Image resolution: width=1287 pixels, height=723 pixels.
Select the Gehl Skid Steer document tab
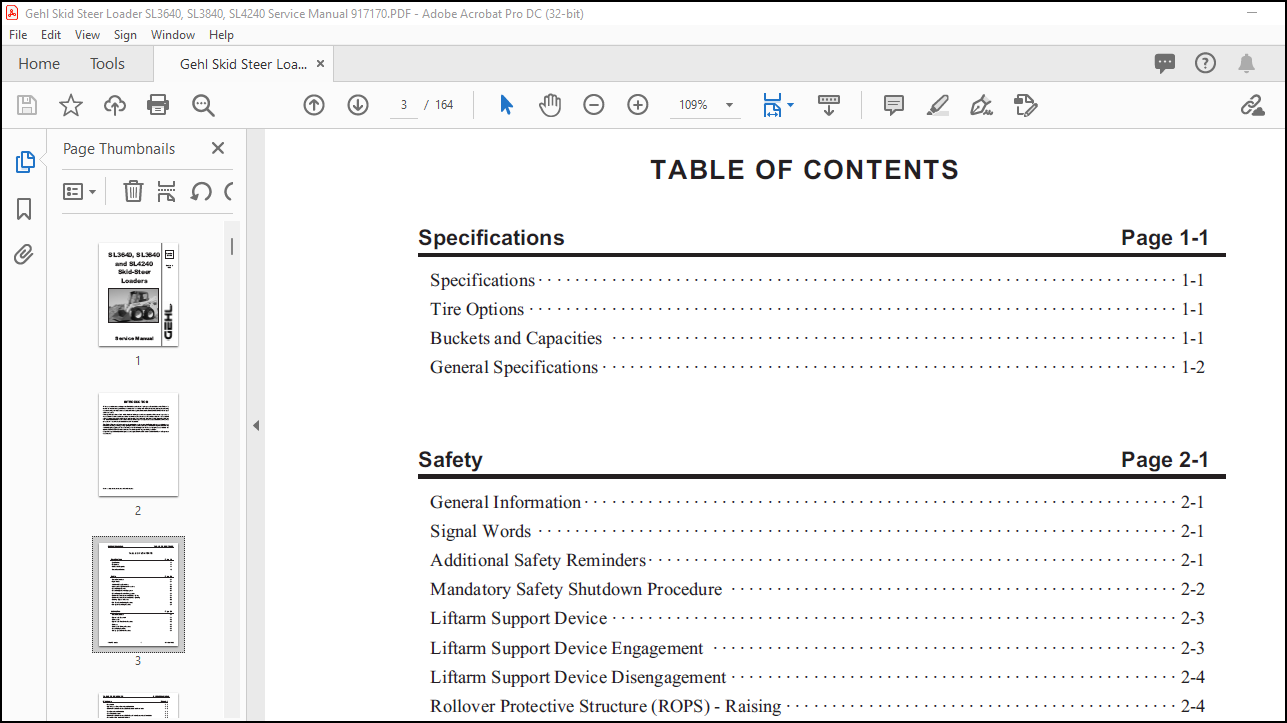243,63
